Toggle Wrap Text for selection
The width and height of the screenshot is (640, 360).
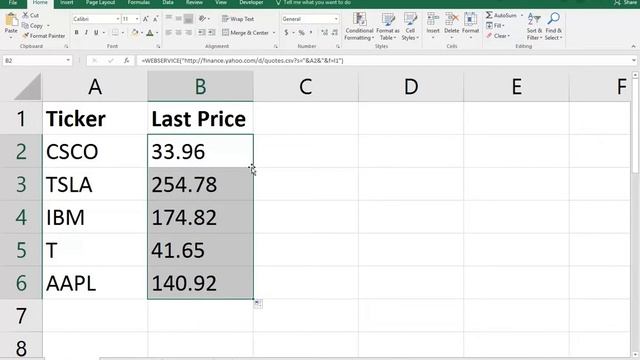point(238,19)
